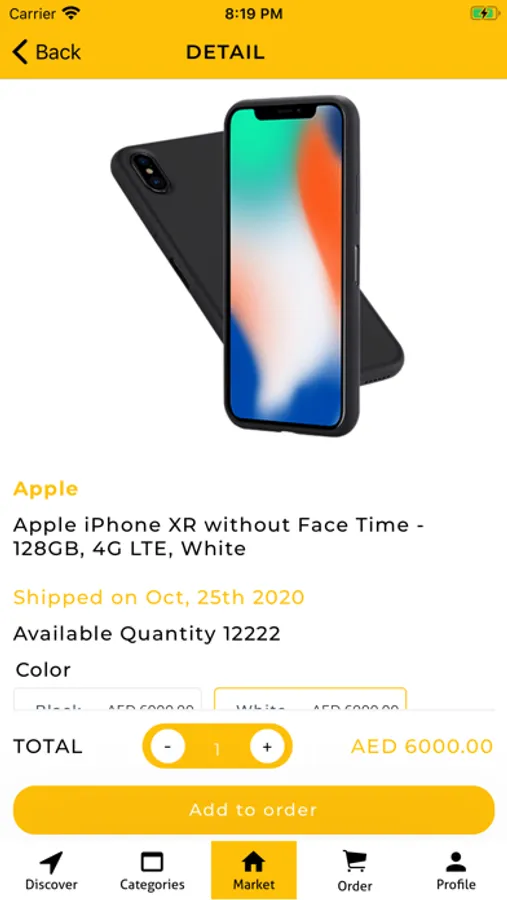Tap the Wi-Fi signal status icon

[71, 13]
